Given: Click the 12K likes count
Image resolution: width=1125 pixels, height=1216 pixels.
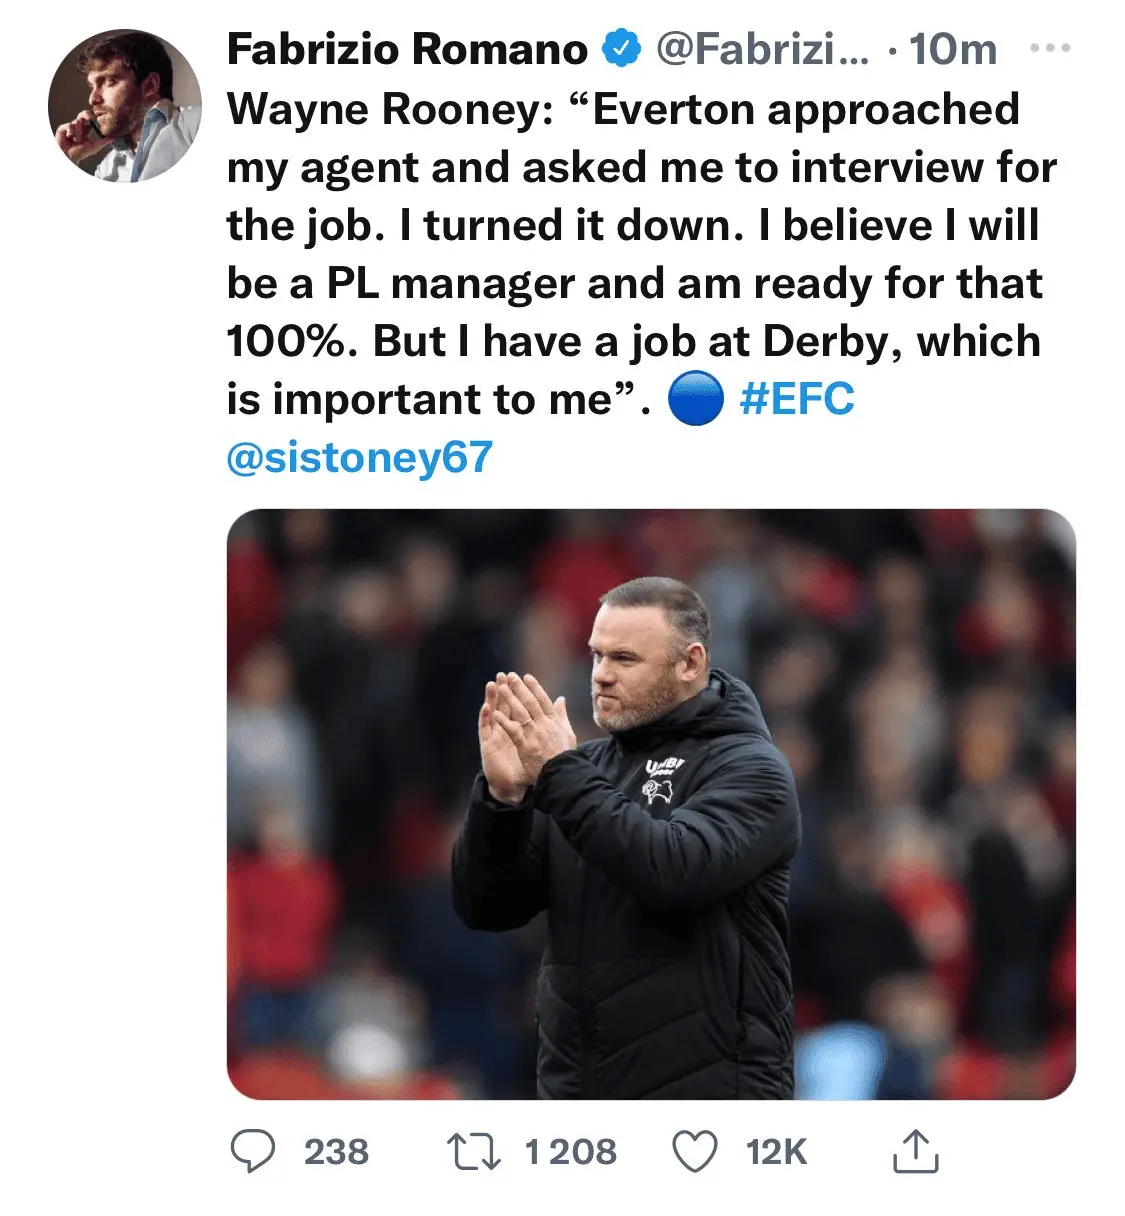Looking at the screenshot, I should click(x=776, y=1152).
